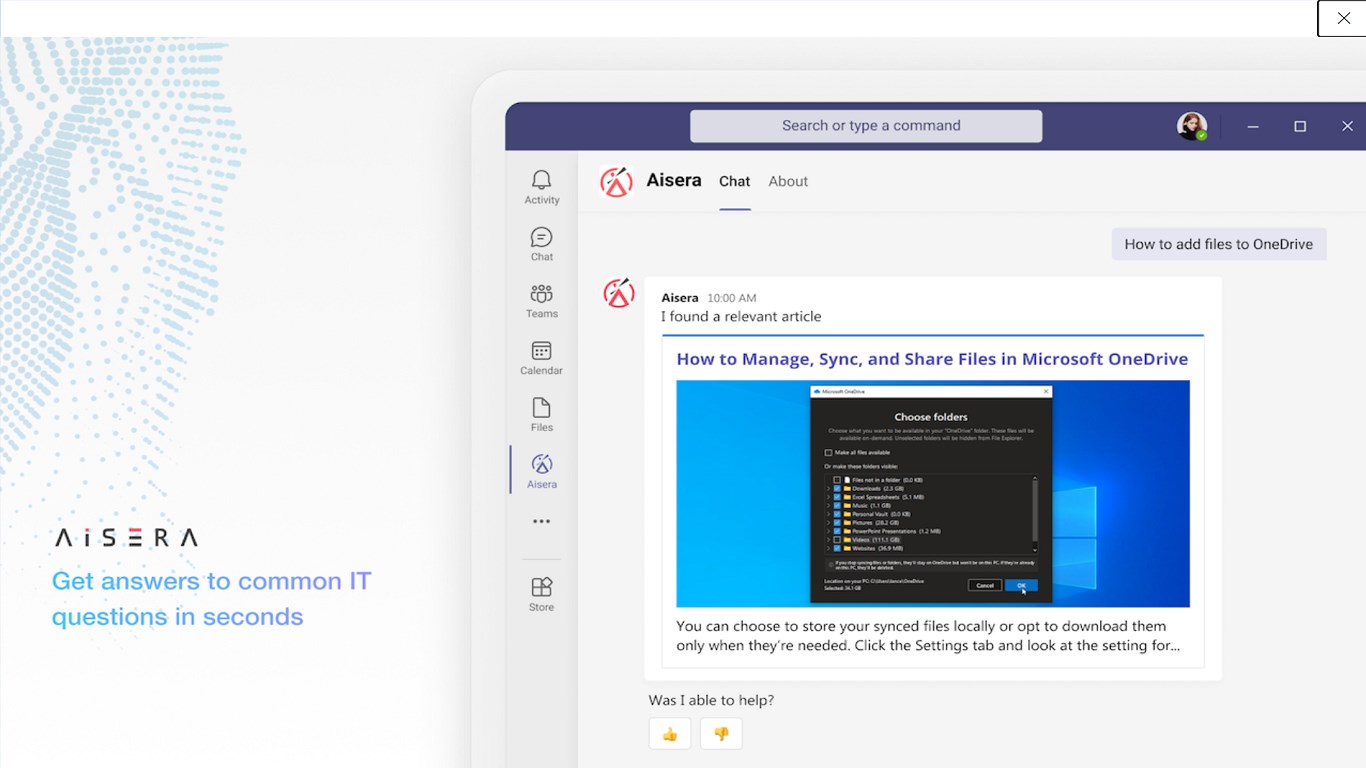Open the Teams section in sidebar

pyautogui.click(x=541, y=300)
